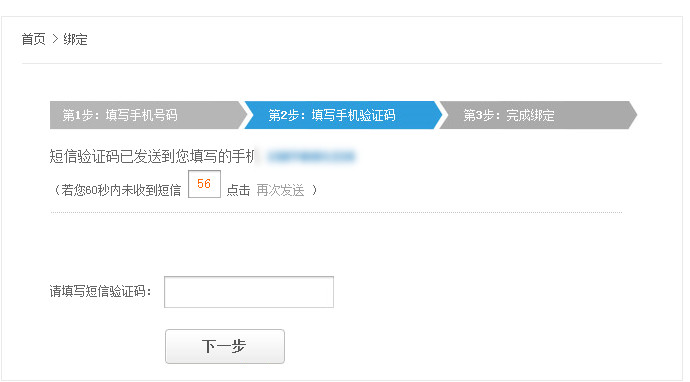
Task: Click the 短信验证码已发送 message text
Action: [152, 156]
